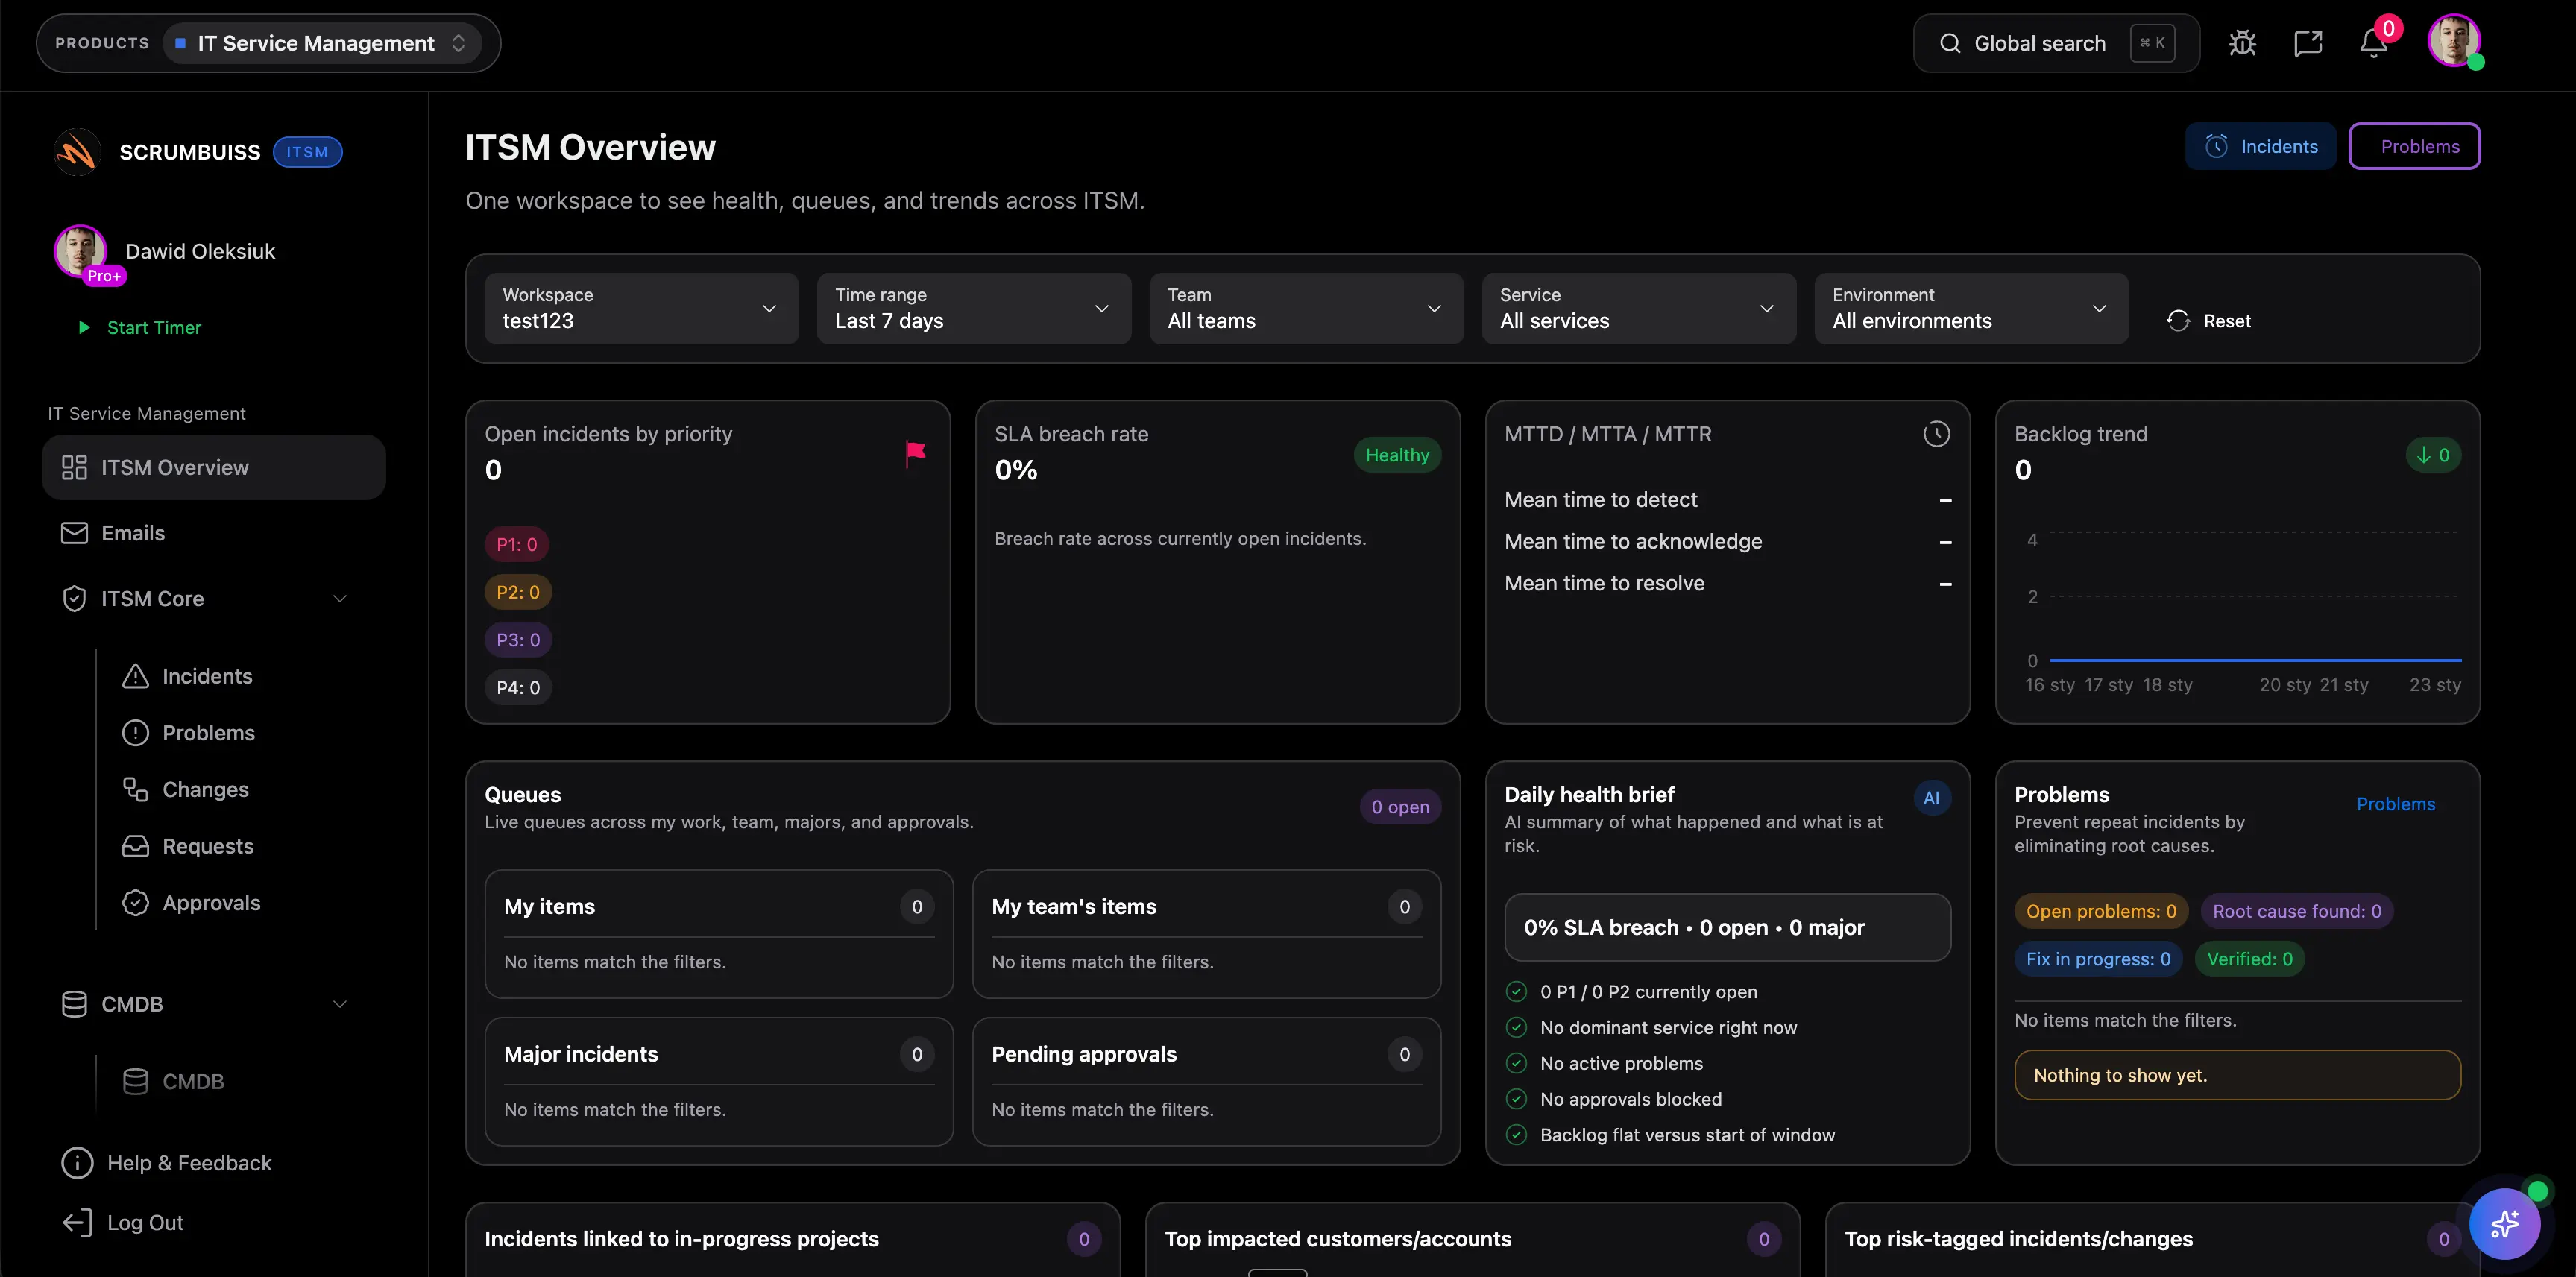Collapse the ITSM Core section
This screenshot has width=2576, height=1277.
[340, 598]
